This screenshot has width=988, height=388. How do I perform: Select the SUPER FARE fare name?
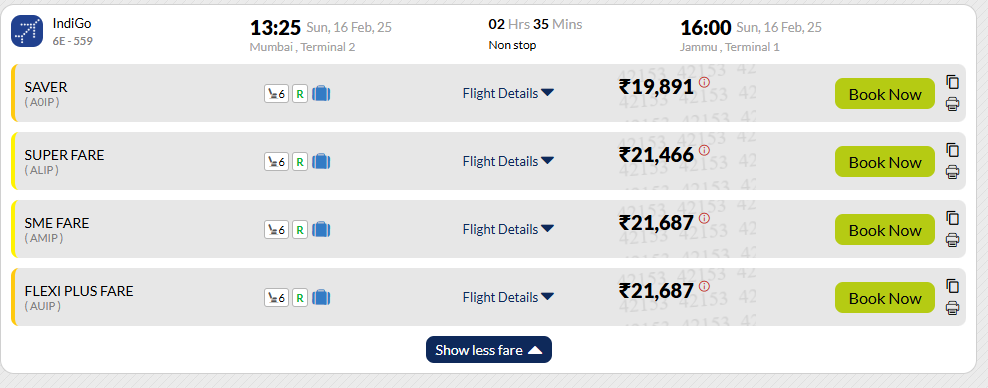[64, 155]
